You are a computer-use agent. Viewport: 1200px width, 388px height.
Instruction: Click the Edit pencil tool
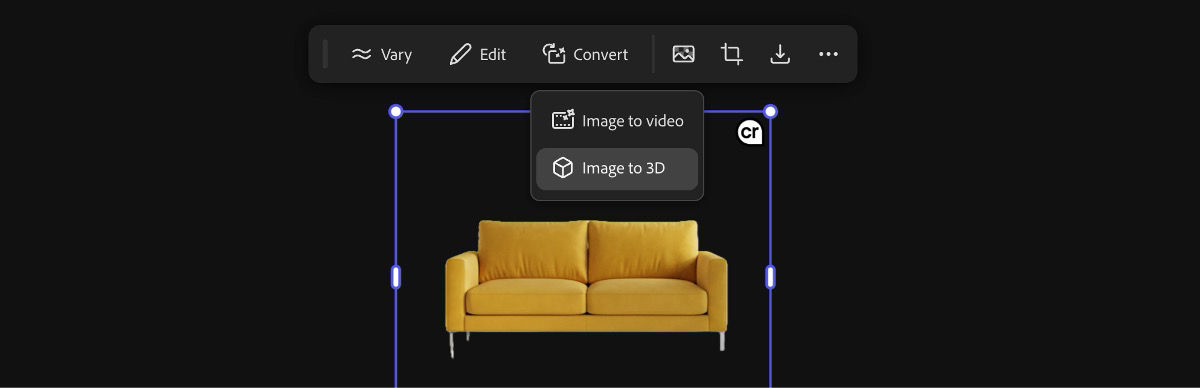(x=477, y=54)
